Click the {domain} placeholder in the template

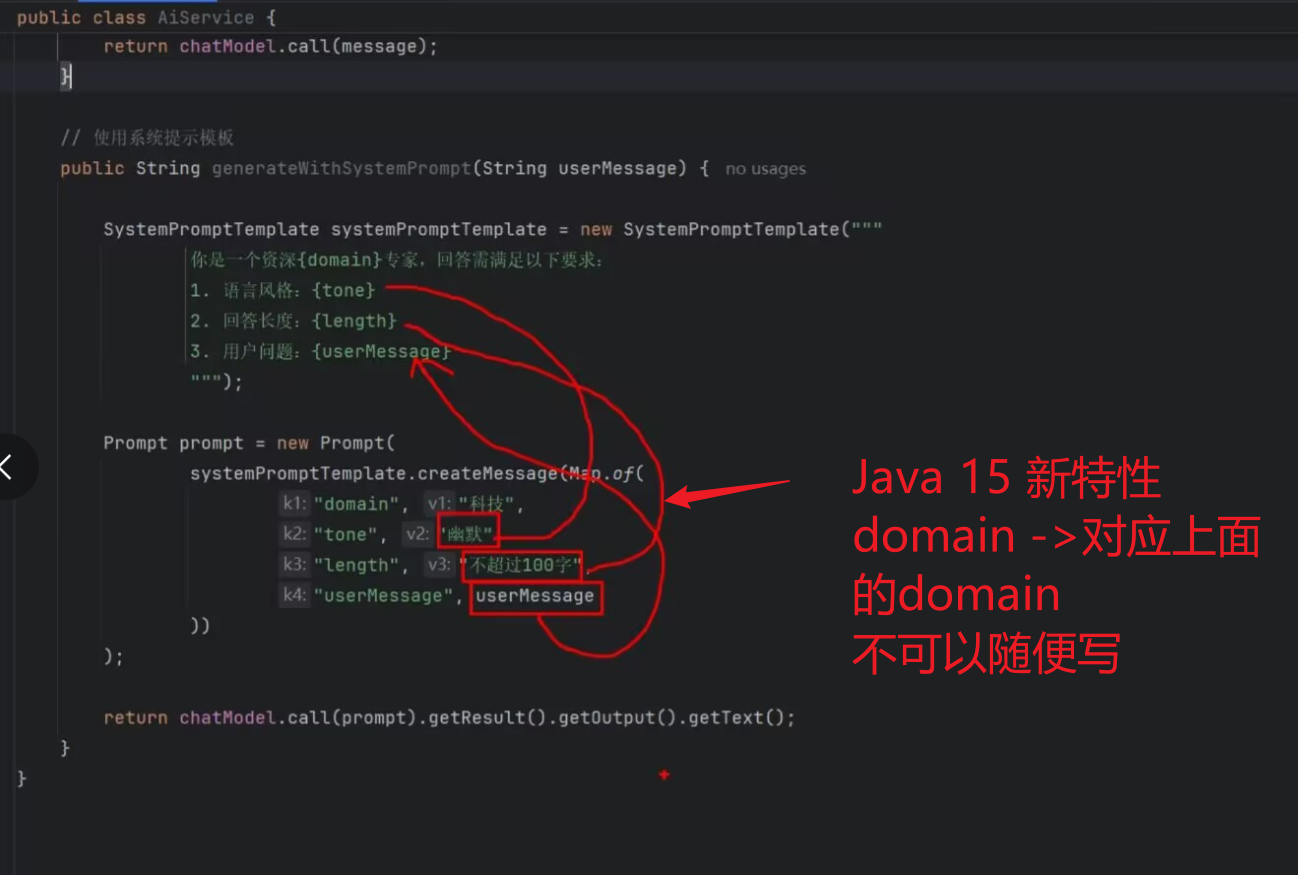pyautogui.click(x=341, y=260)
